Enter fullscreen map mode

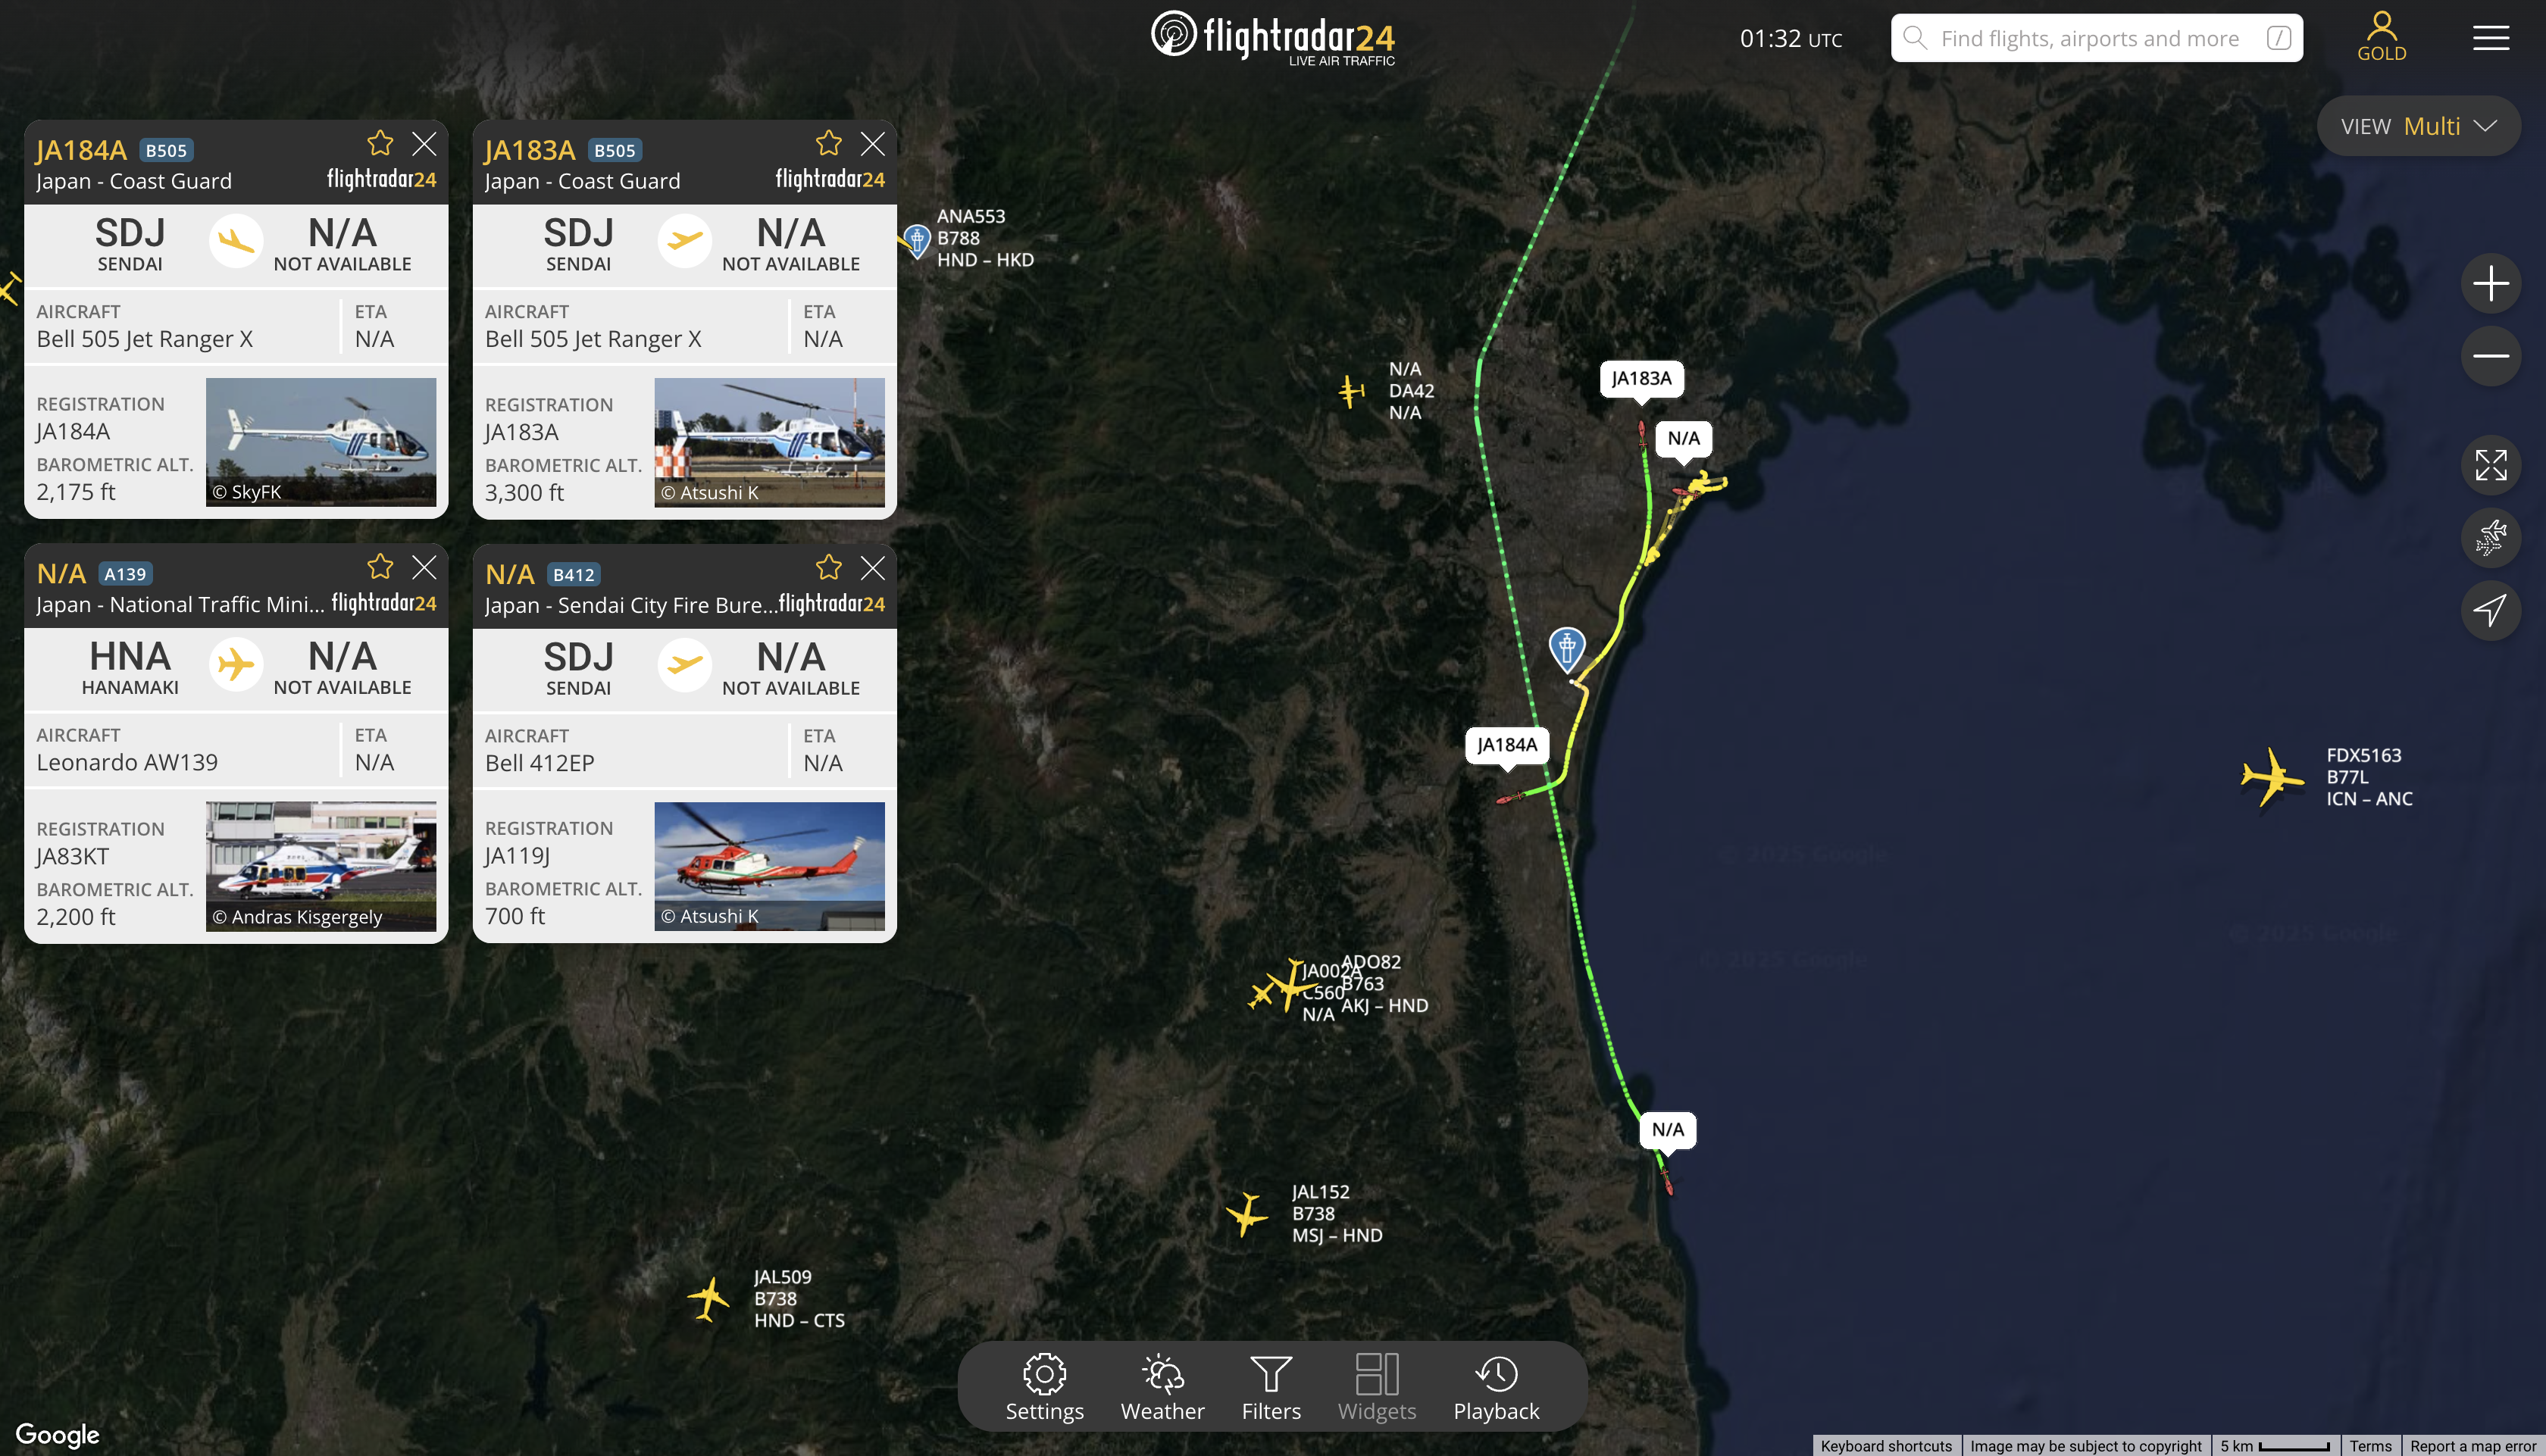pos(2490,465)
